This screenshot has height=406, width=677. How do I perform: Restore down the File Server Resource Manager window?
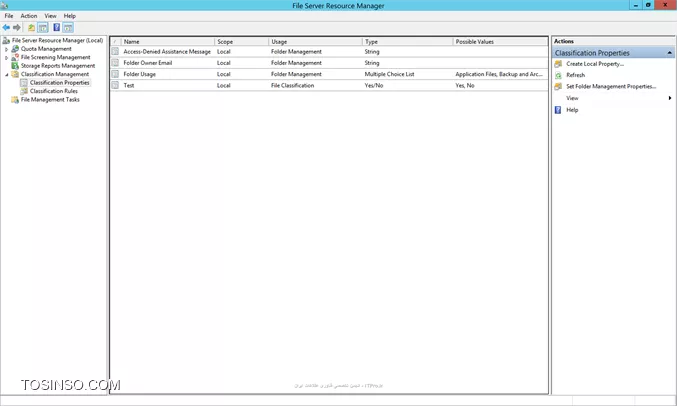click(x=648, y=5)
